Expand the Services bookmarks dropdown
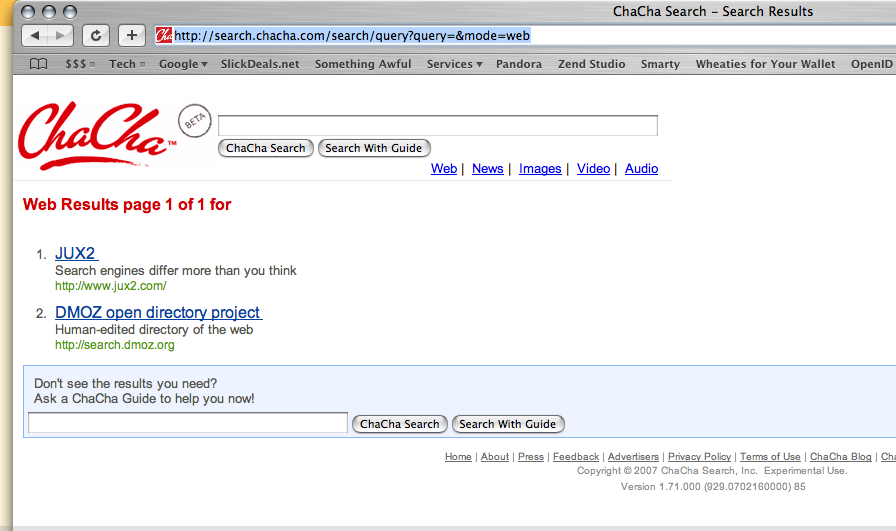The height and width of the screenshot is (531, 896). pos(454,64)
